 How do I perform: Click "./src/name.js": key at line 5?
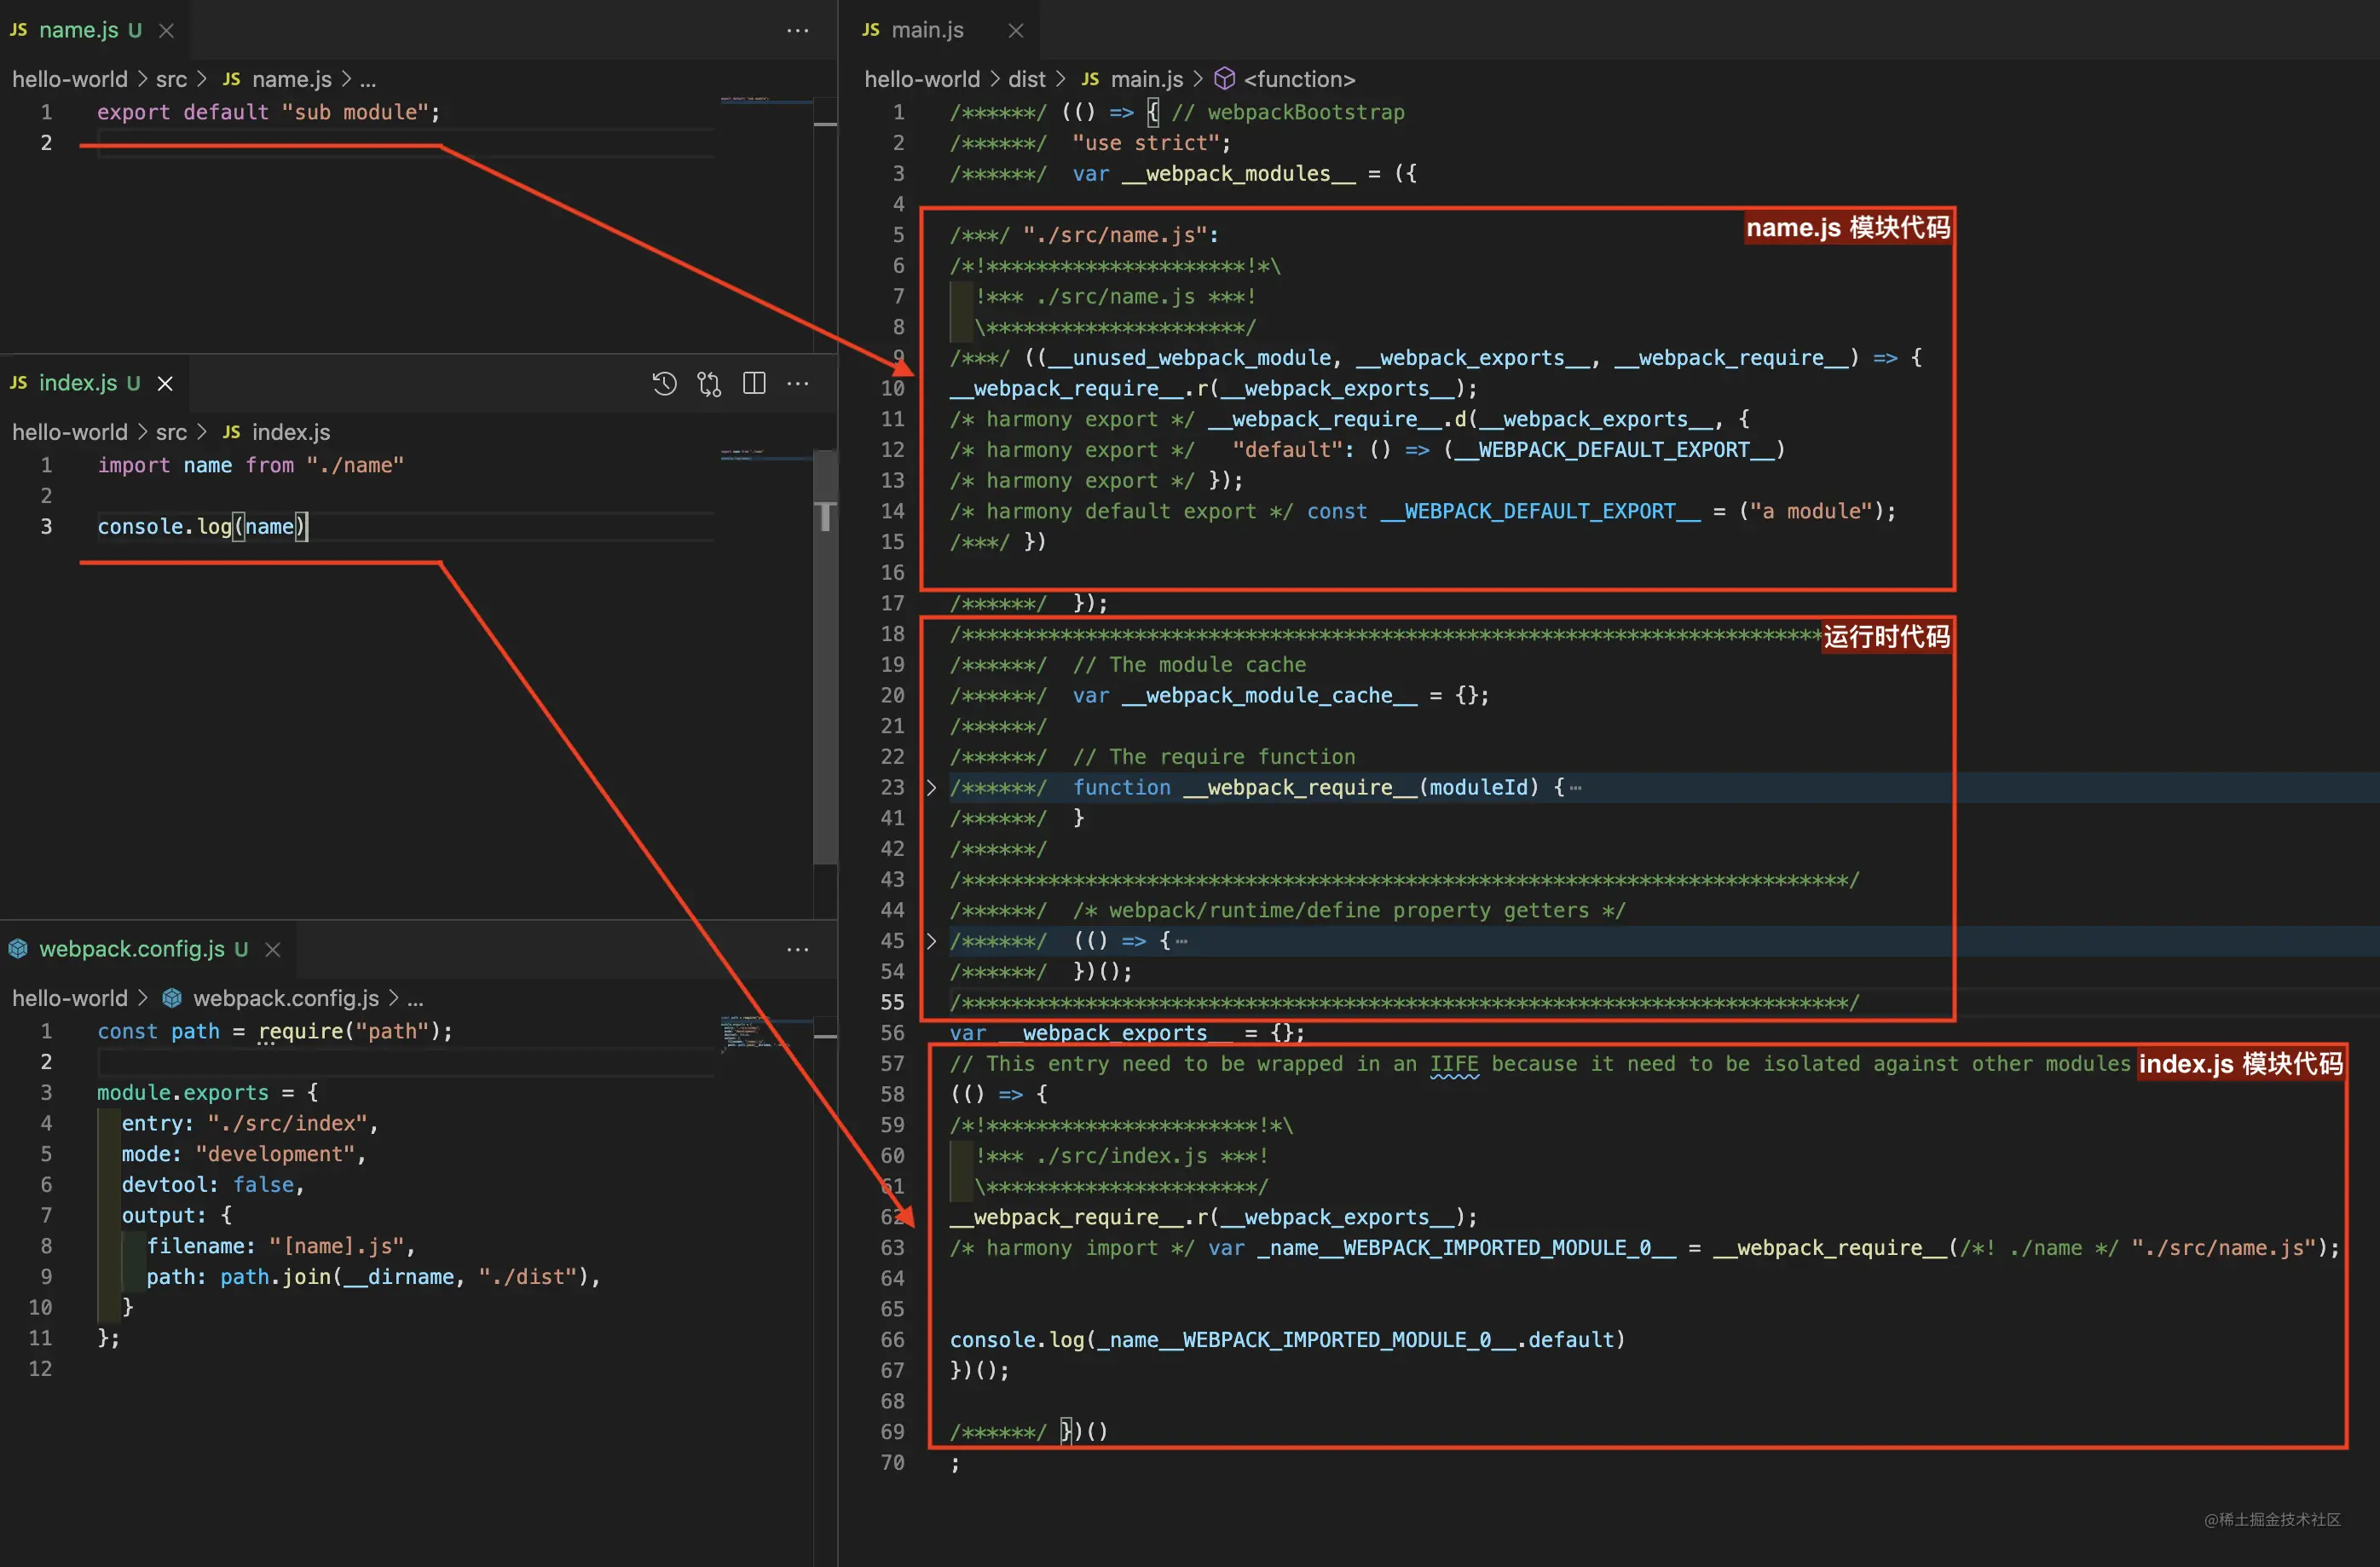[1120, 235]
